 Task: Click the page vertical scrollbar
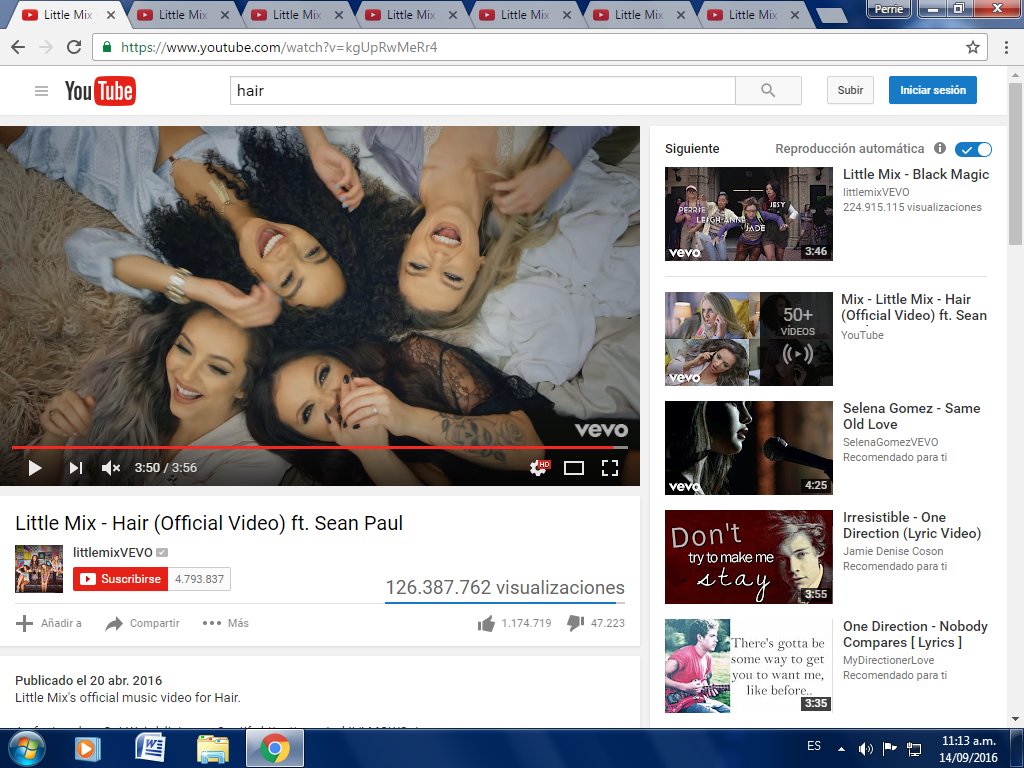1016,163
